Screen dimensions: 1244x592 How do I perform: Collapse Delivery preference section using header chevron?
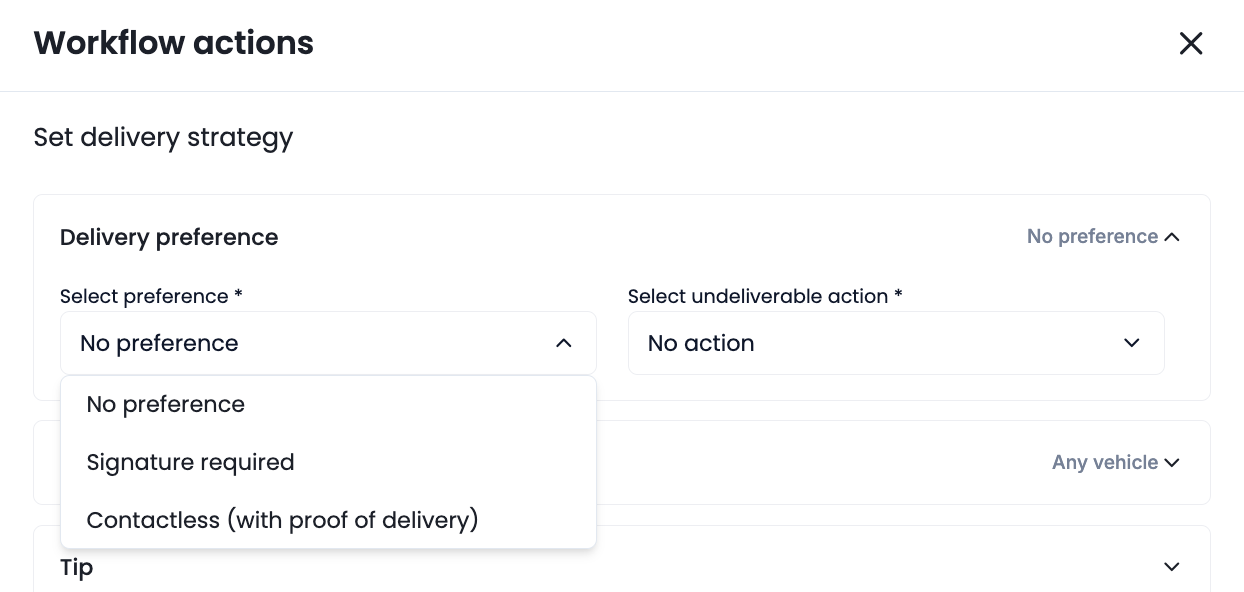pos(1172,237)
